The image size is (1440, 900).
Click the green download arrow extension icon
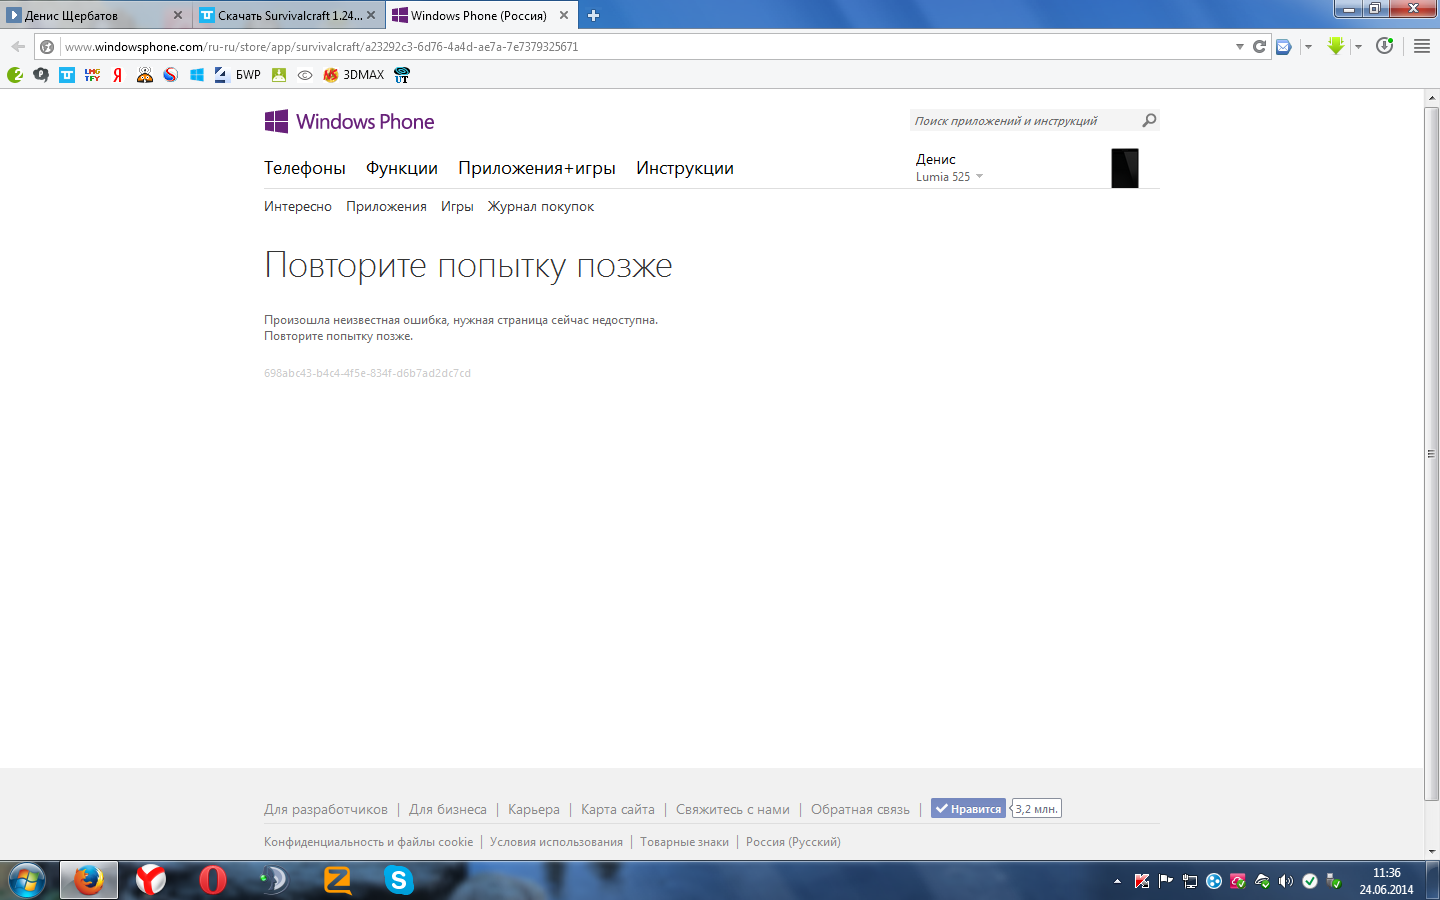(x=1335, y=46)
